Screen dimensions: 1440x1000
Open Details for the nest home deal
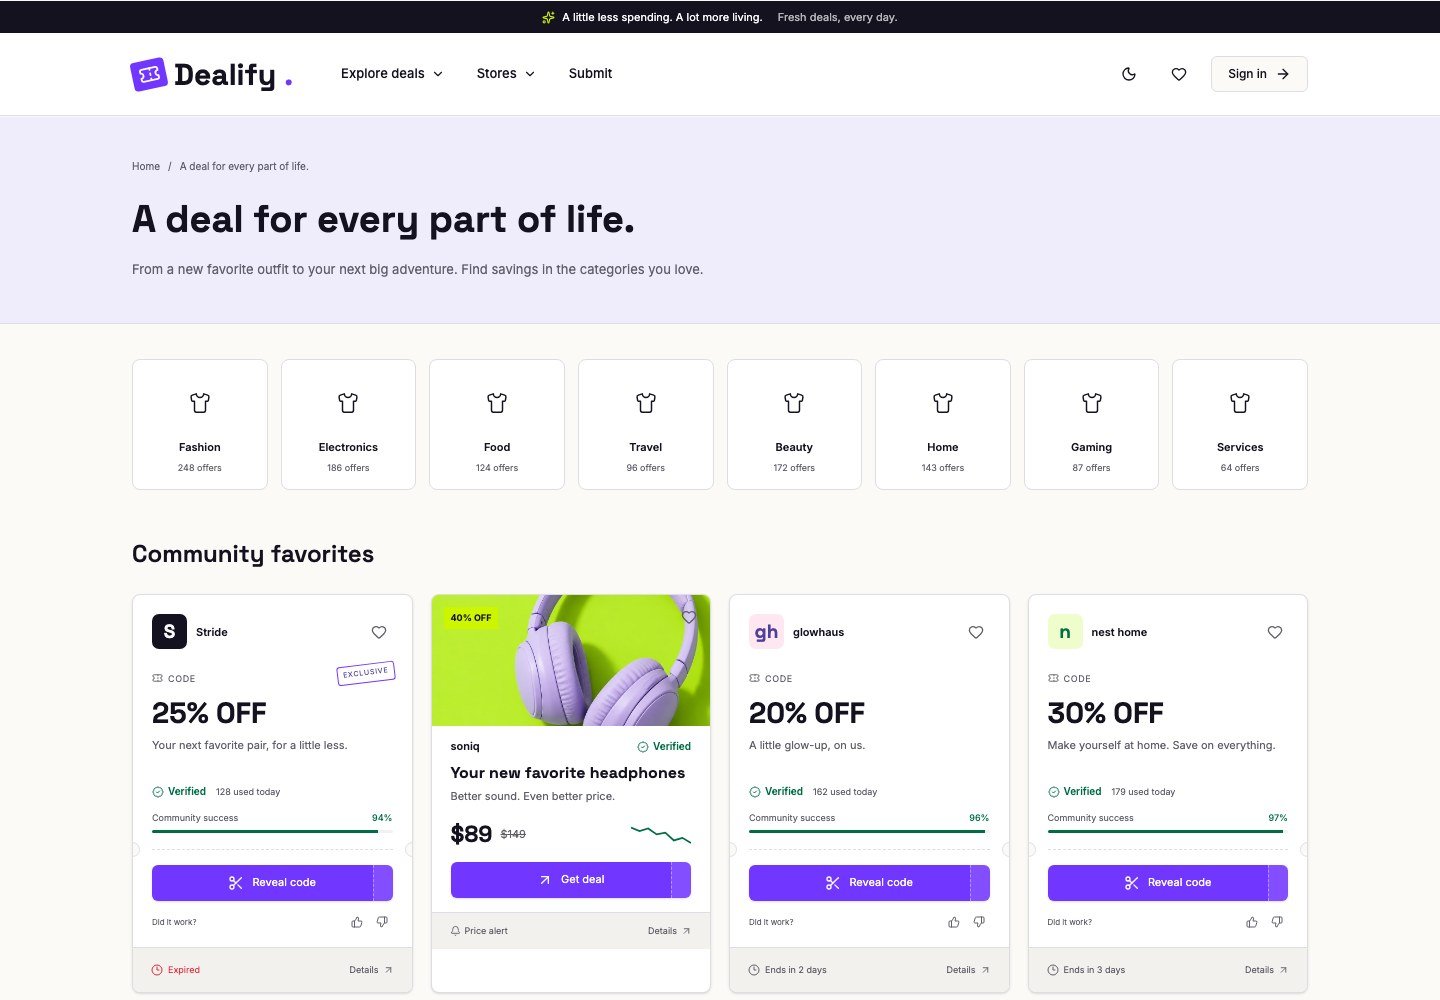click(x=1266, y=970)
